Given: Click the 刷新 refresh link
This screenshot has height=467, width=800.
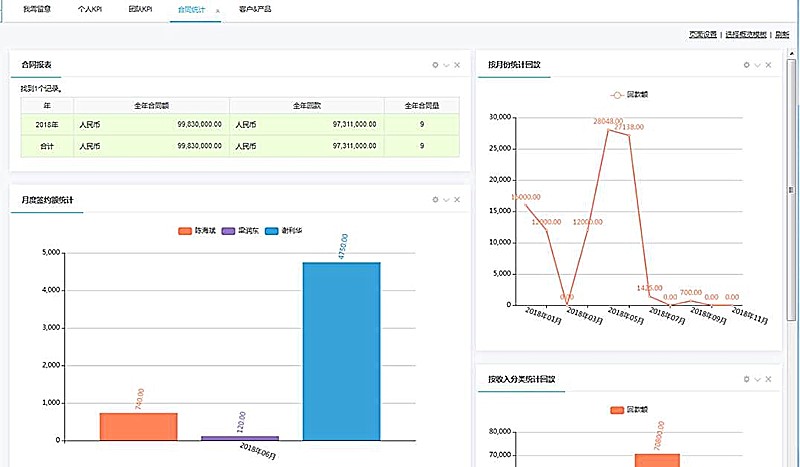Looking at the screenshot, I should 781,34.
